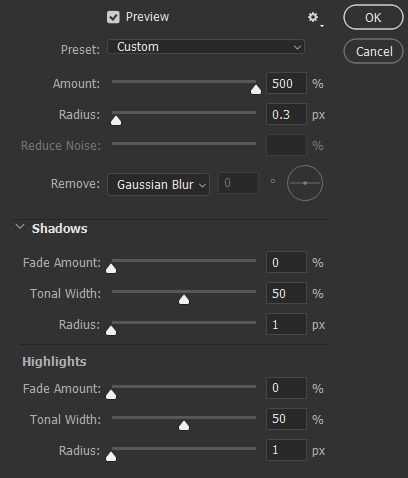Image resolution: width=408 pixels, height=478 pixels.
Task: Click the Highlights Fade Amount slider handle
Action: (111, 394)
